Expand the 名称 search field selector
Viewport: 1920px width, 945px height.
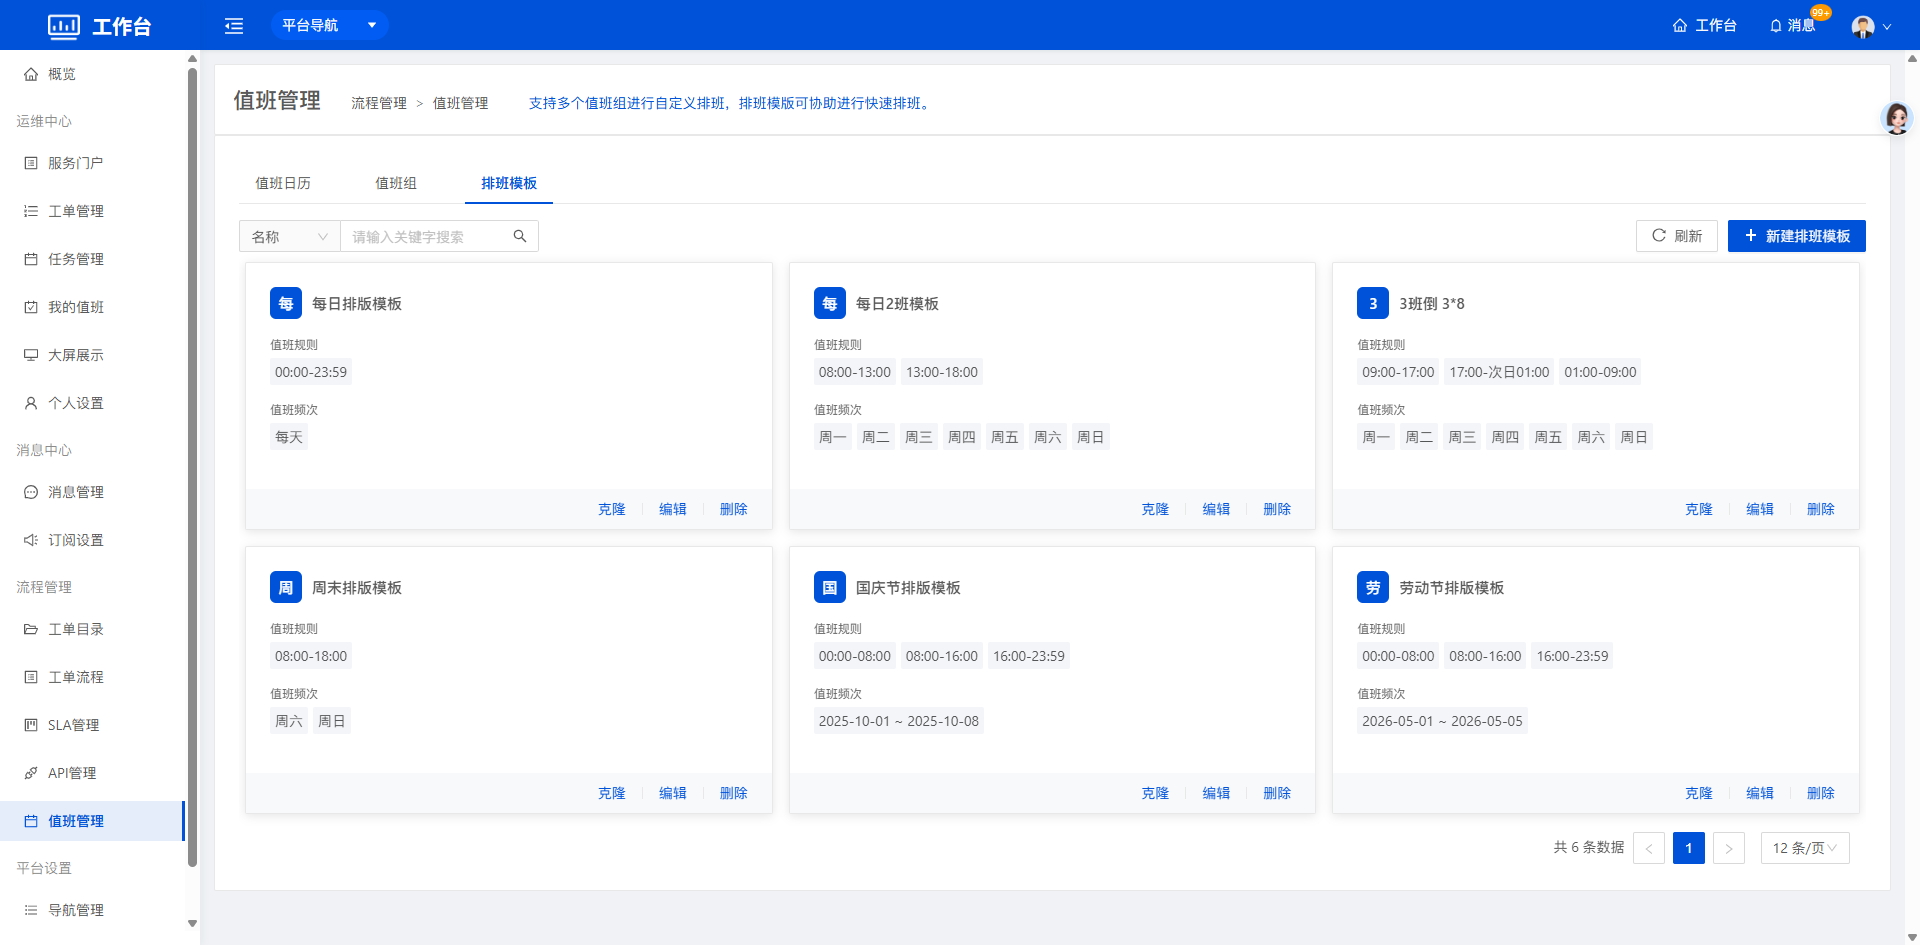[x=290, y=236]
